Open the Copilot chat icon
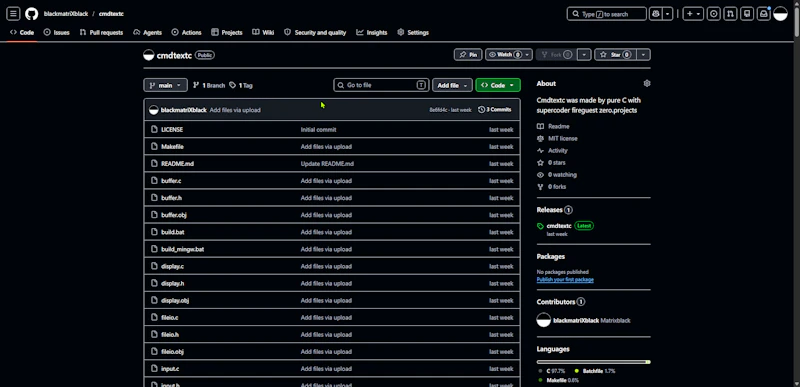Viewport: 800px width, 387px height. tap(656, 14)
